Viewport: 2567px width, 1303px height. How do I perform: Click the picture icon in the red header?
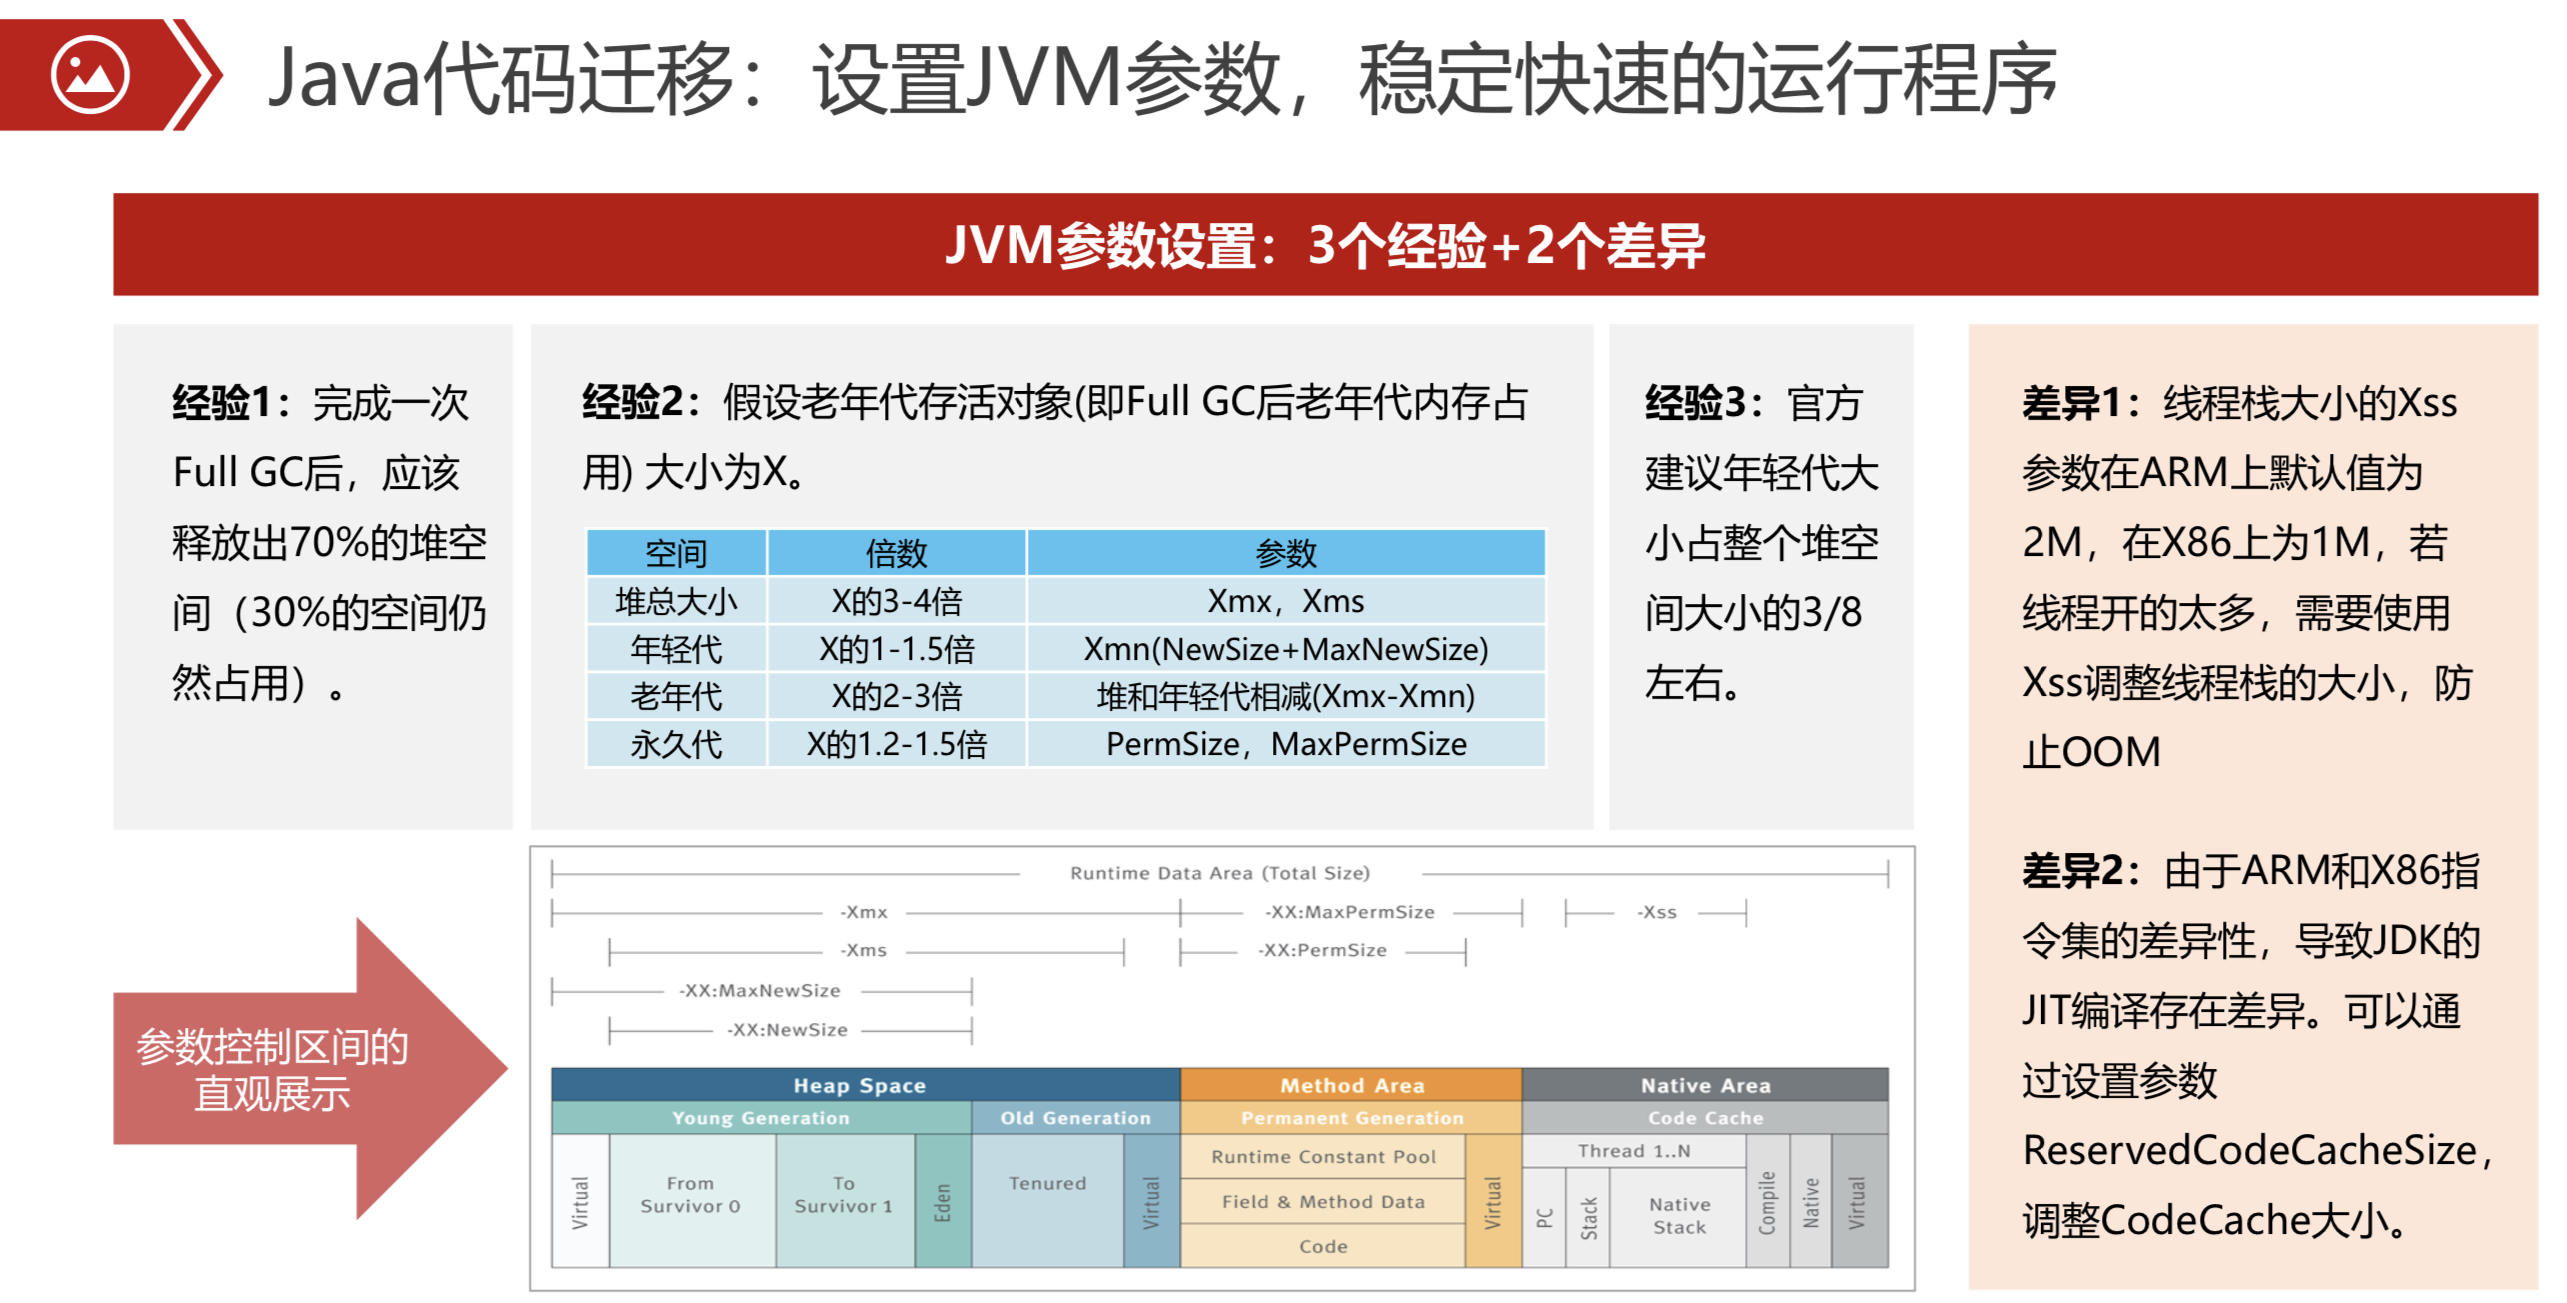coord(90,75)
